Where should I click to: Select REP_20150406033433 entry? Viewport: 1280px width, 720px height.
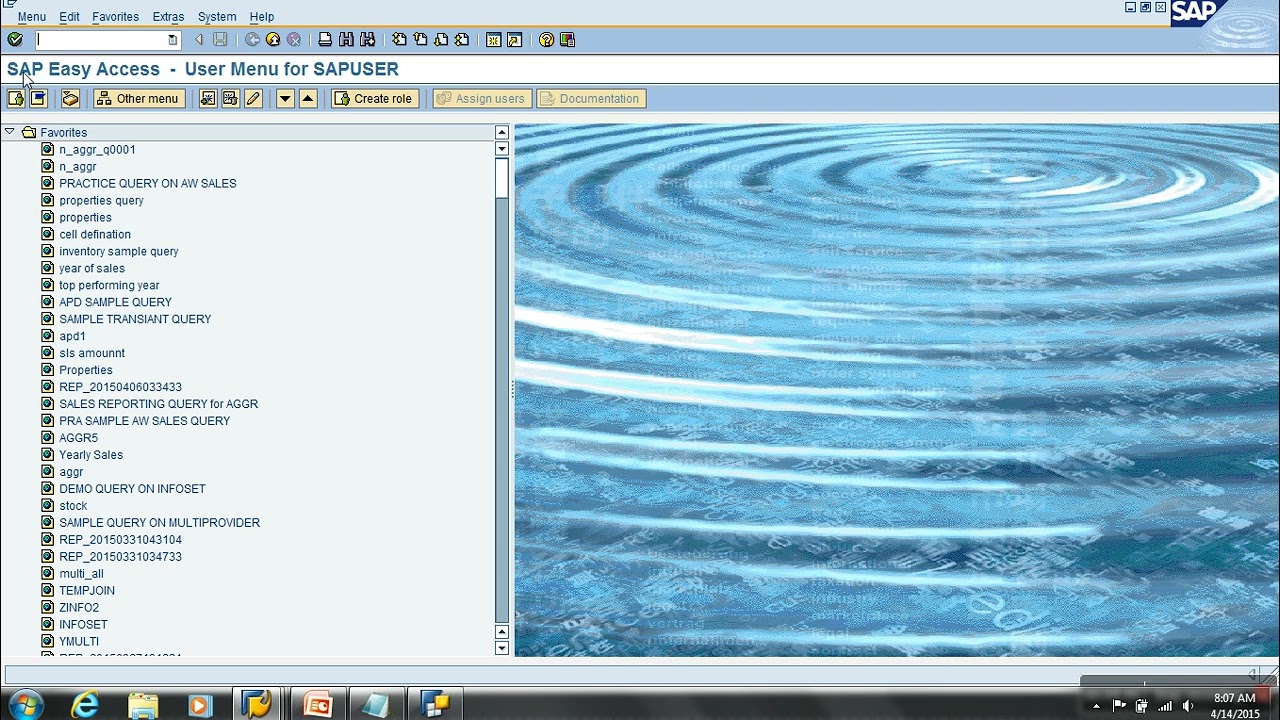[120, 387]
